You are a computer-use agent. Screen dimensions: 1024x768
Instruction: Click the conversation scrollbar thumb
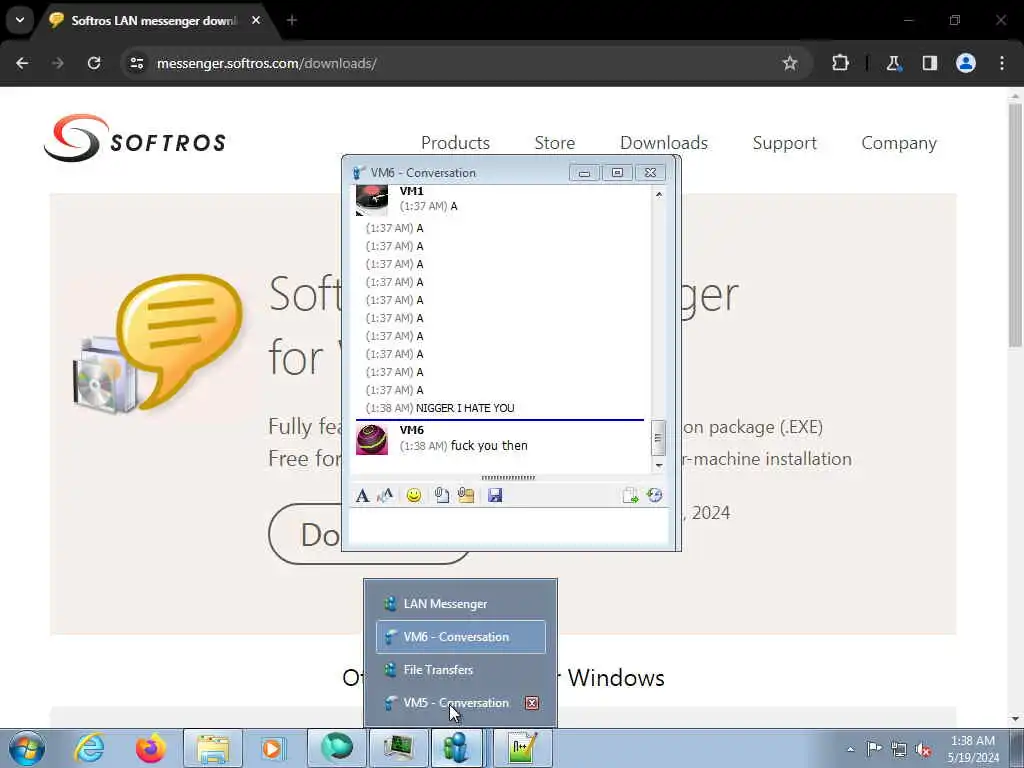click(x=658, y=438)
